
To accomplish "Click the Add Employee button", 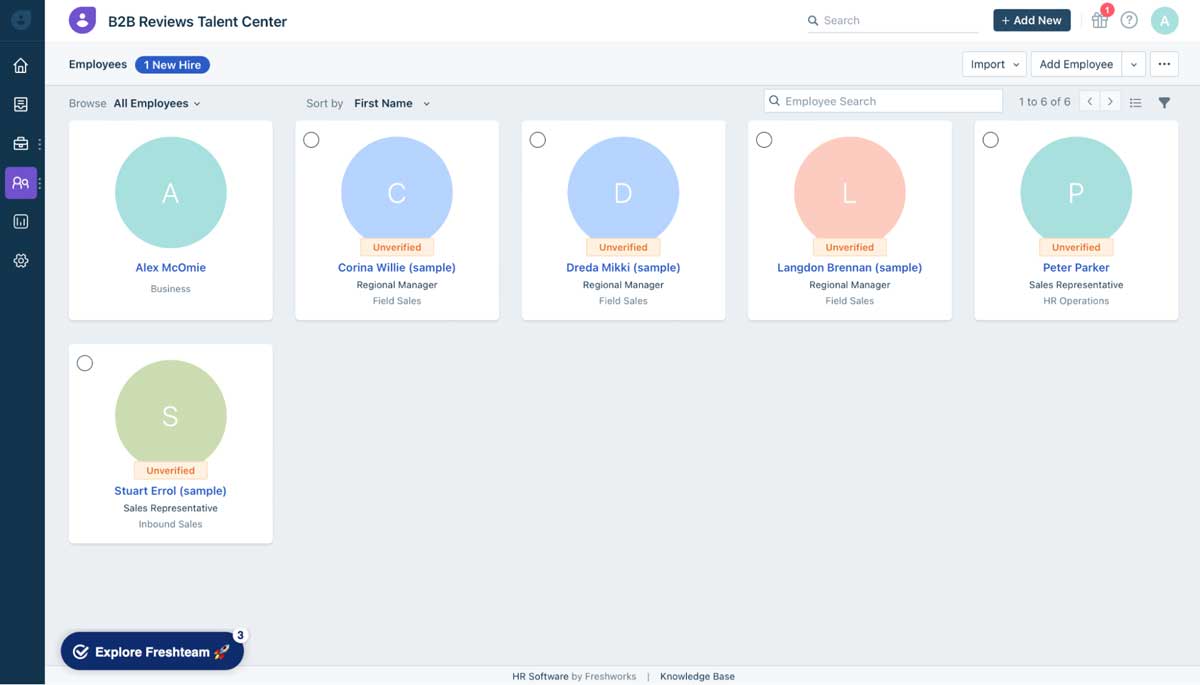I will [1076, 63].
